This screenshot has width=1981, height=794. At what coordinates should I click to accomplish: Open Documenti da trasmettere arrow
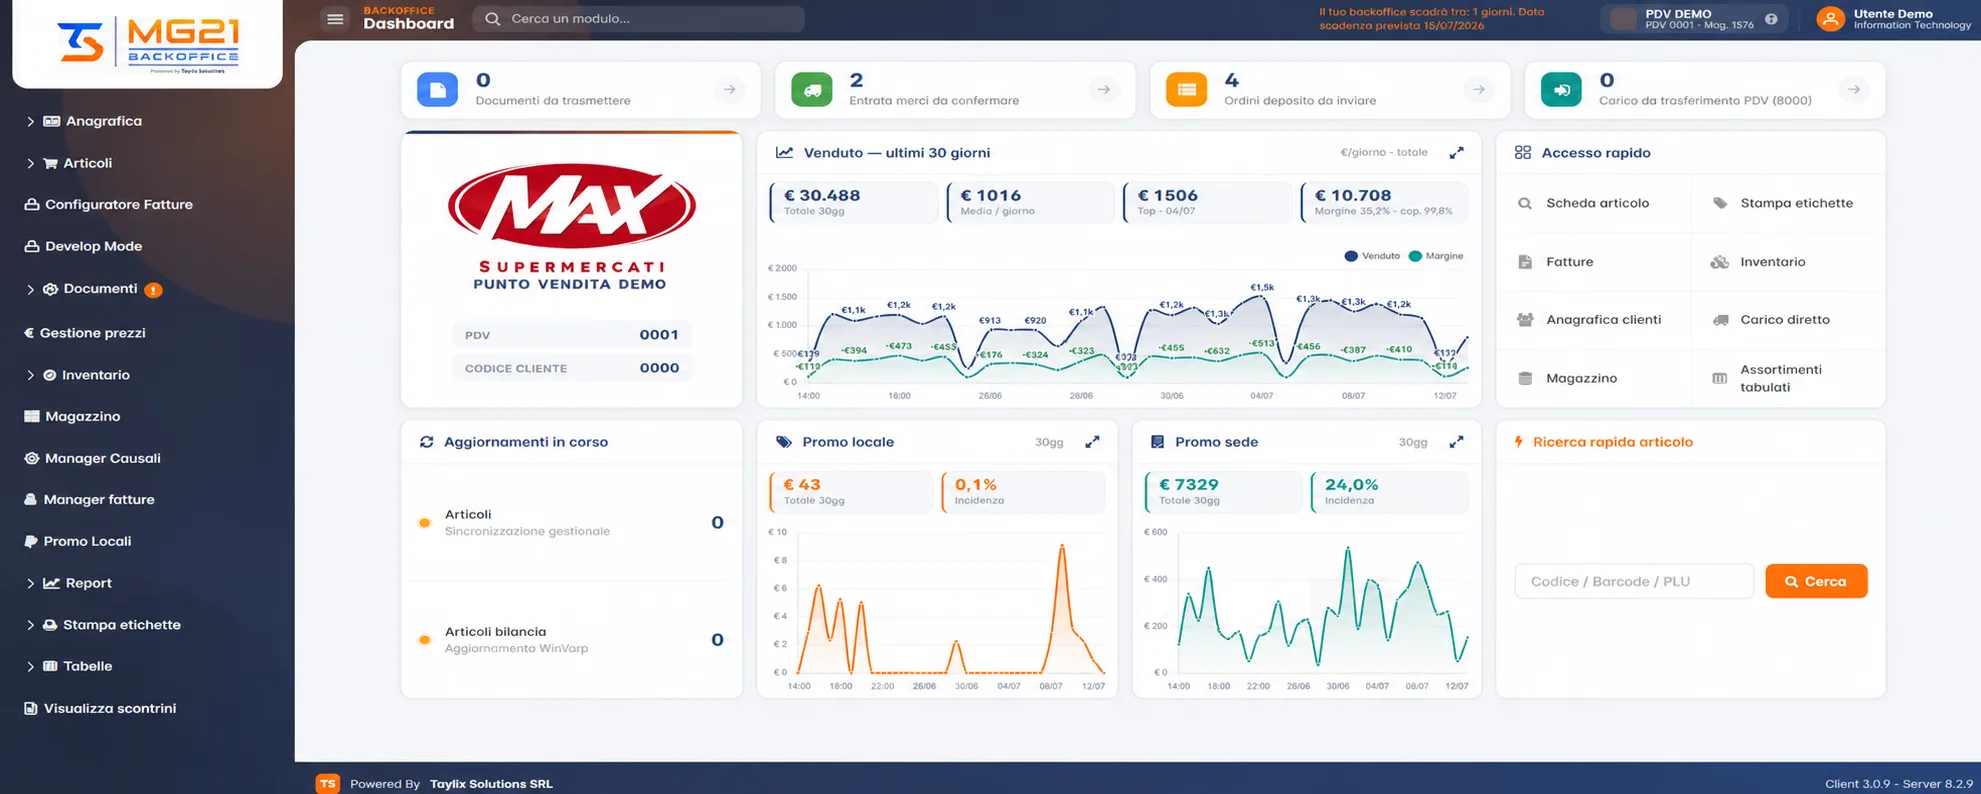(730, 90)
